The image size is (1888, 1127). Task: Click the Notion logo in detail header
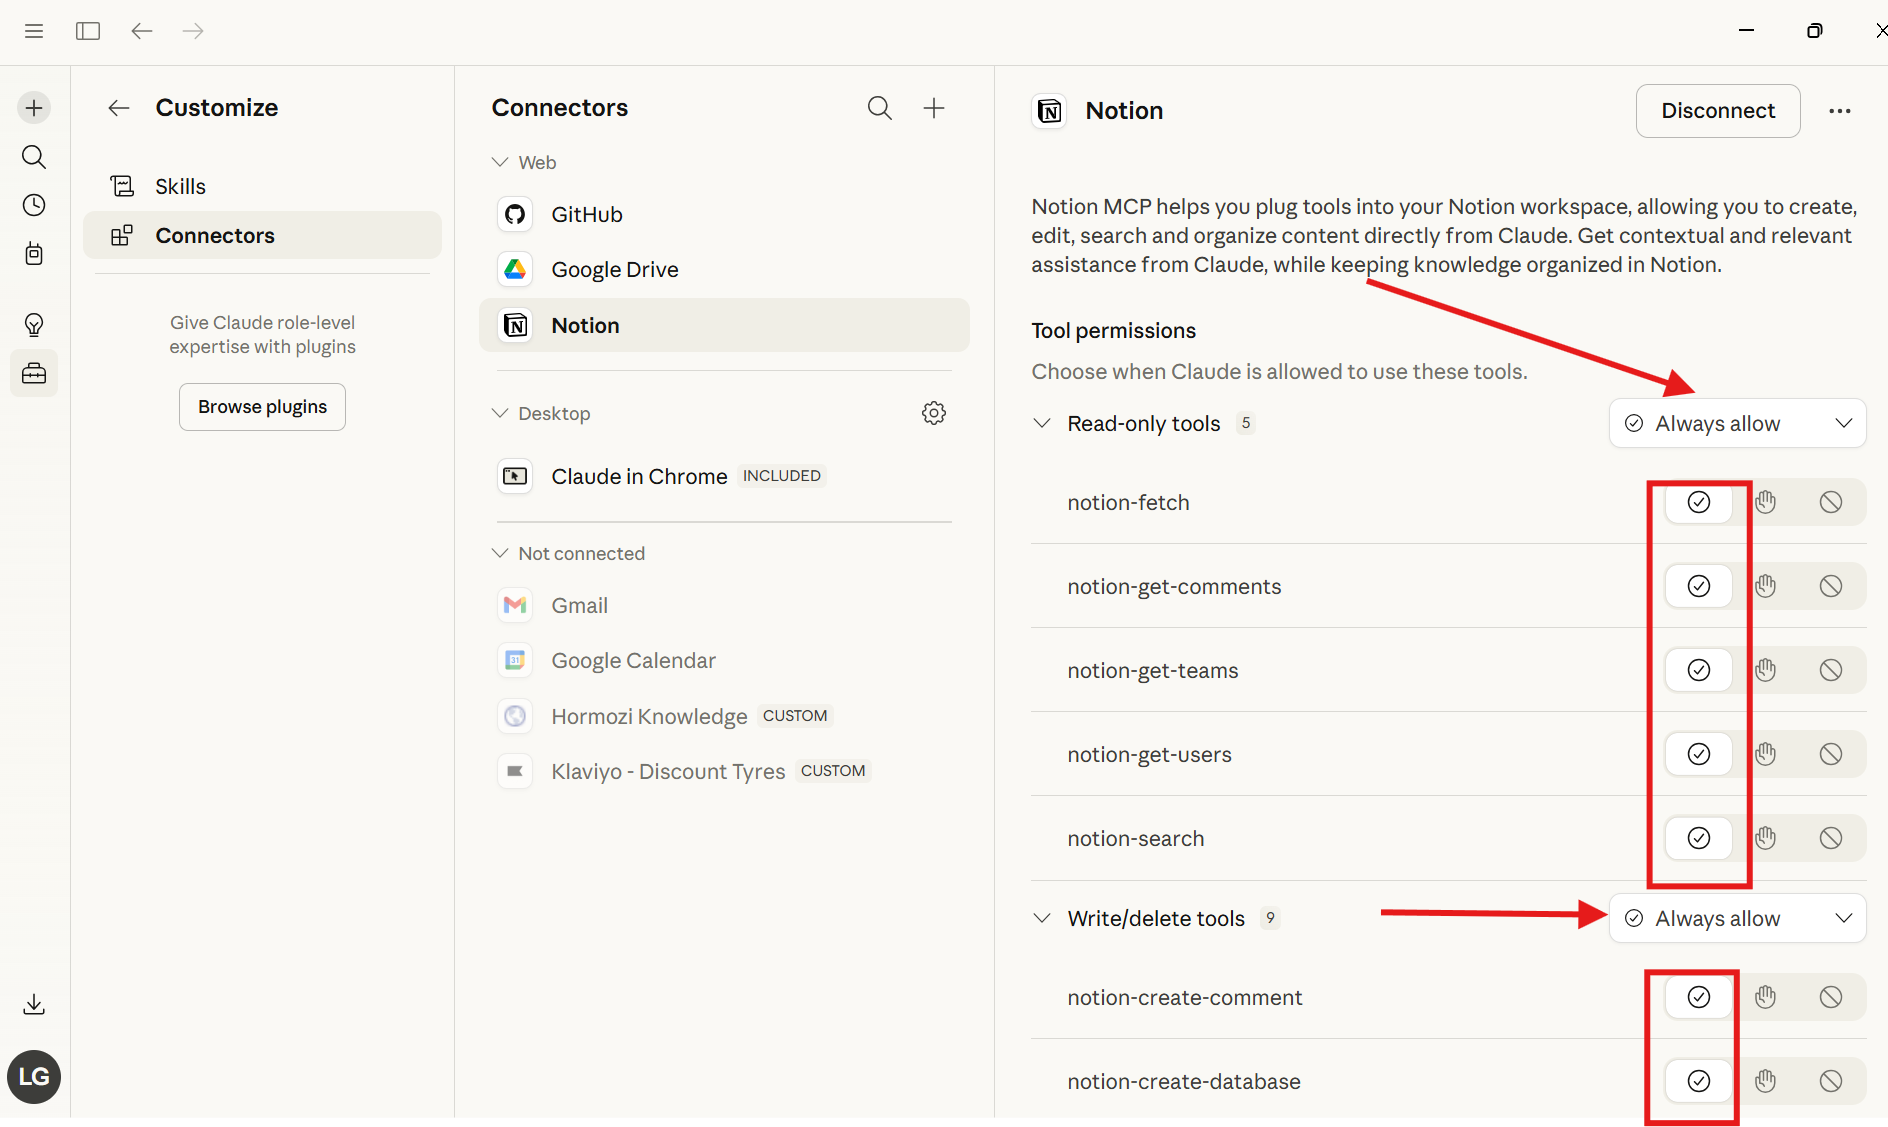point(1049,111)
